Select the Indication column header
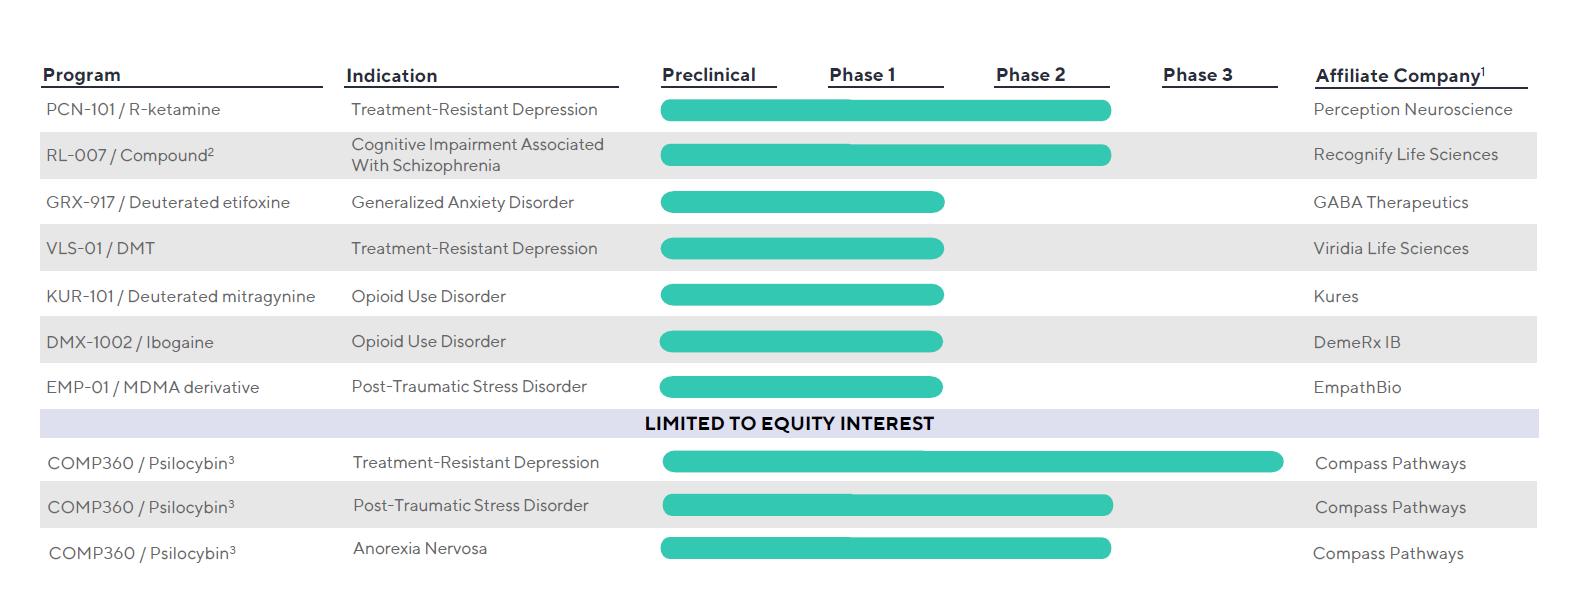 pos(391,76)
